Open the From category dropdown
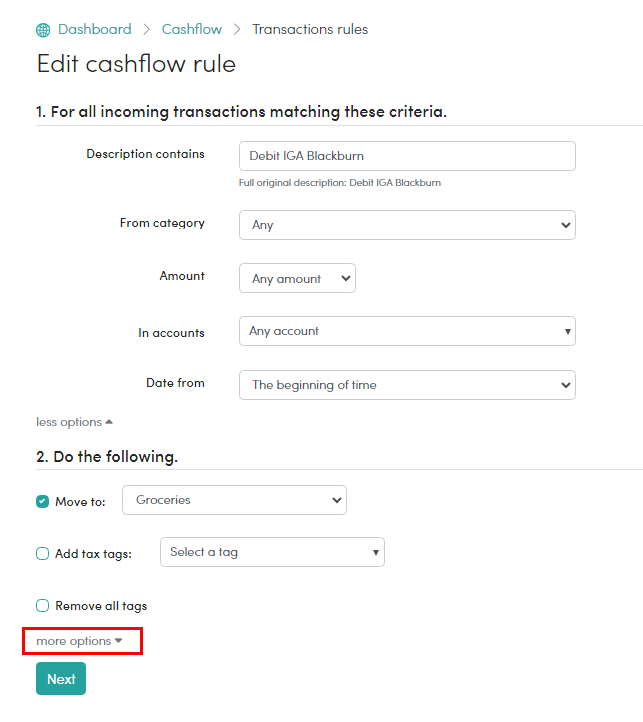 tap(407, 225)
